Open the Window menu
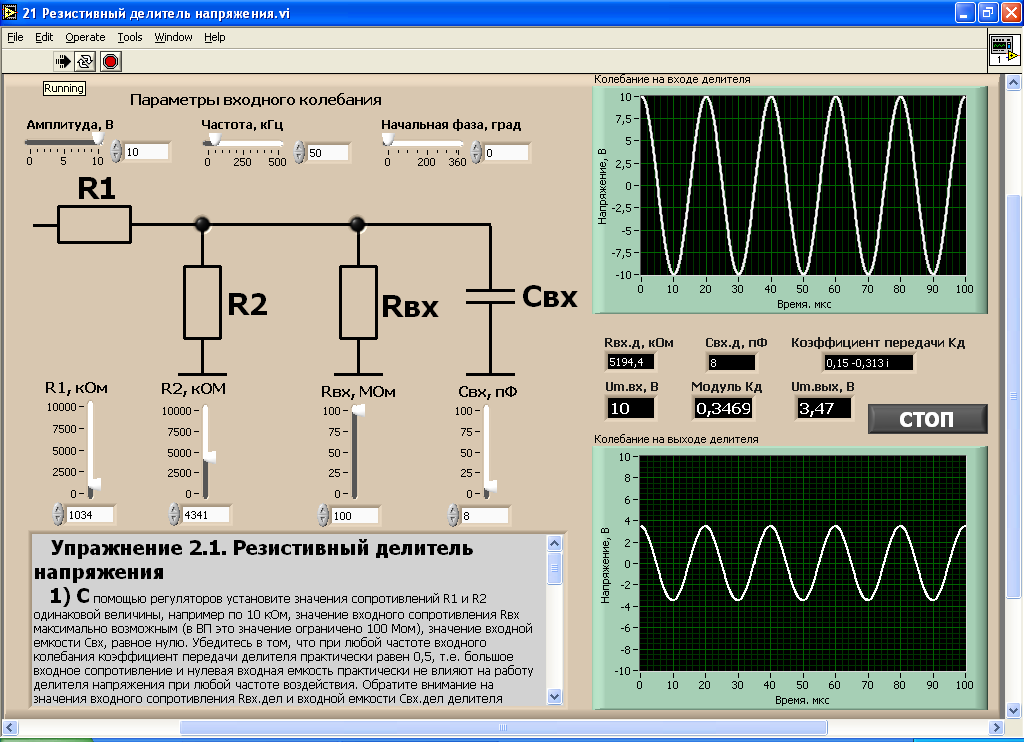 coord(173,37)
